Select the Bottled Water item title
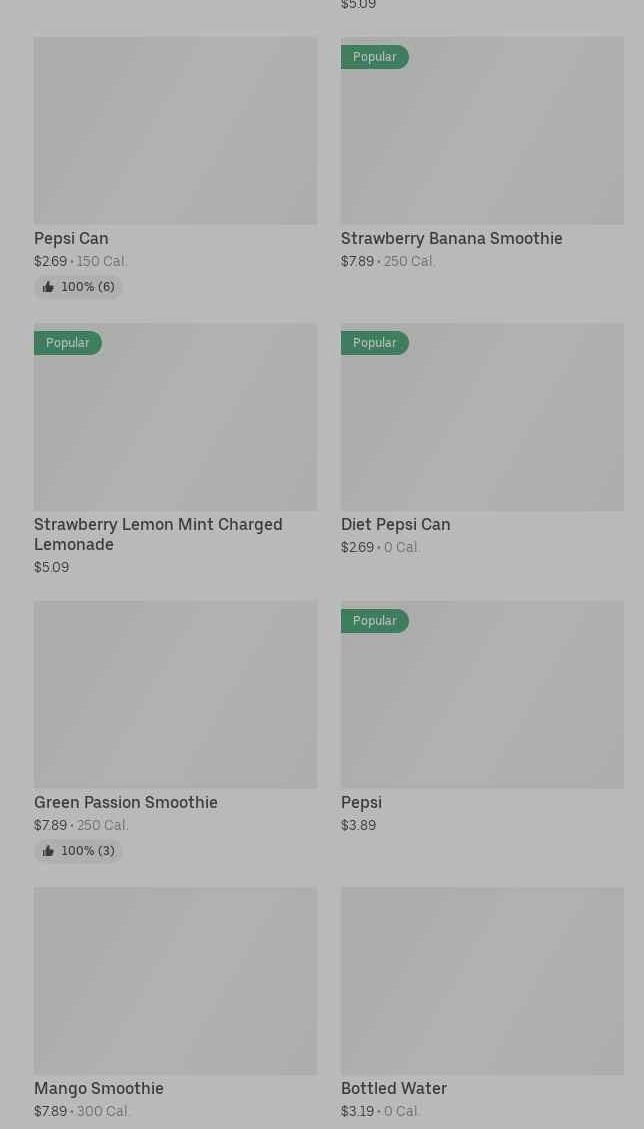 click(393, 1088)
